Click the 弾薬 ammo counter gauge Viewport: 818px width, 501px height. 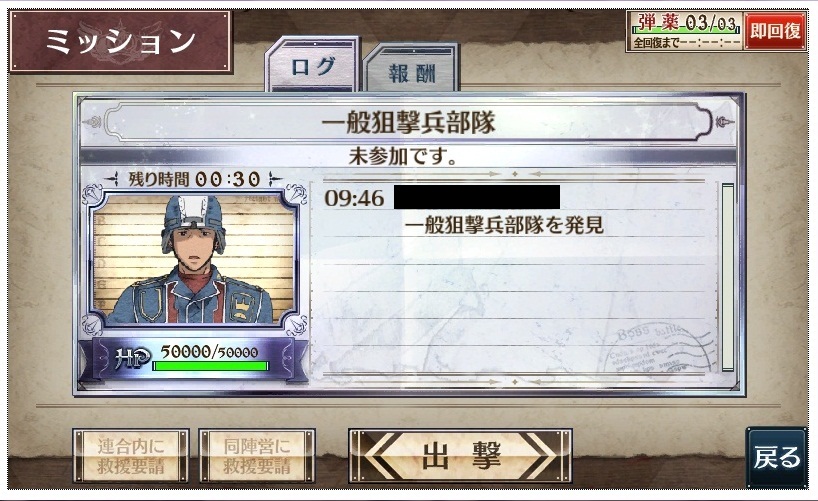685,23
